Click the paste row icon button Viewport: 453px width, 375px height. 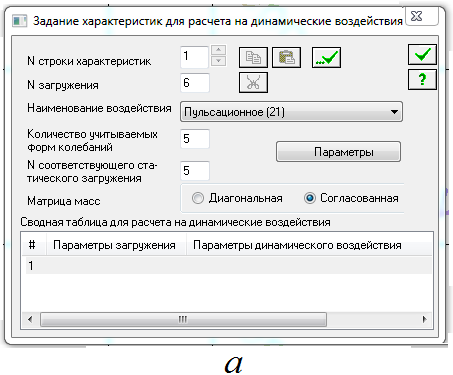[x=286, y=58]
